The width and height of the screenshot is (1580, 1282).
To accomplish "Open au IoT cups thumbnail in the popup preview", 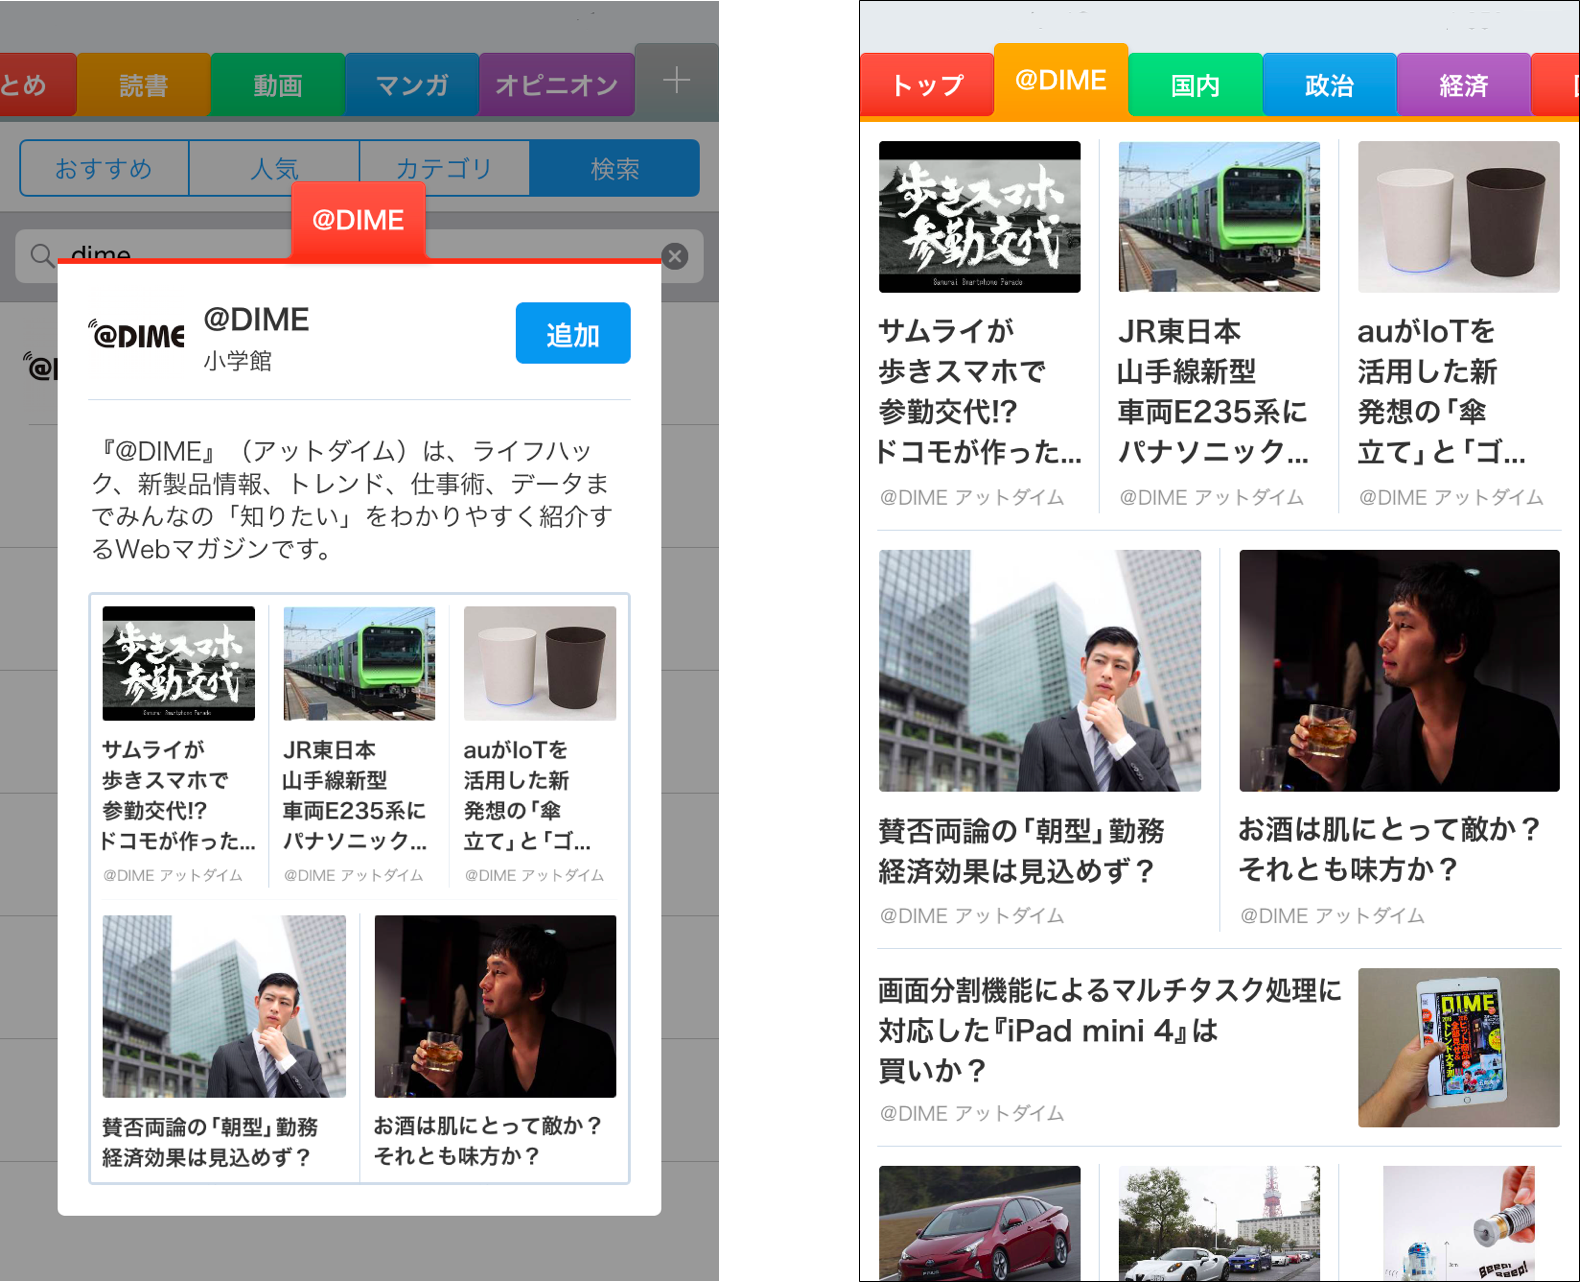I will coord(540,663).
